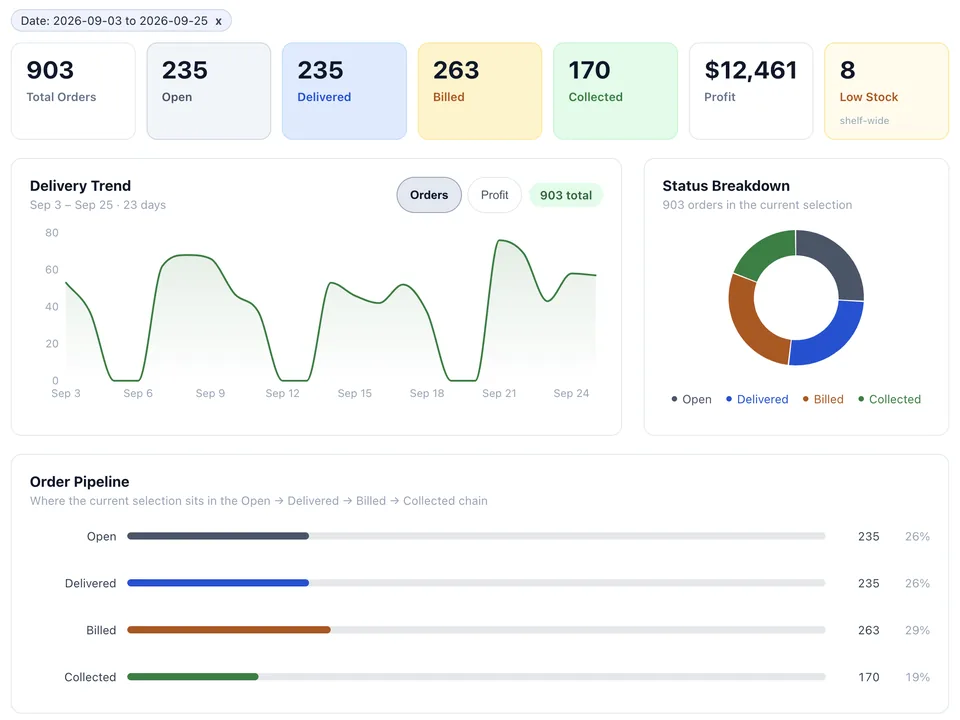Screen dimensions: 960x720
Task: Toggle Delivered in the donut legend
Action: click(x=757, y=399)
